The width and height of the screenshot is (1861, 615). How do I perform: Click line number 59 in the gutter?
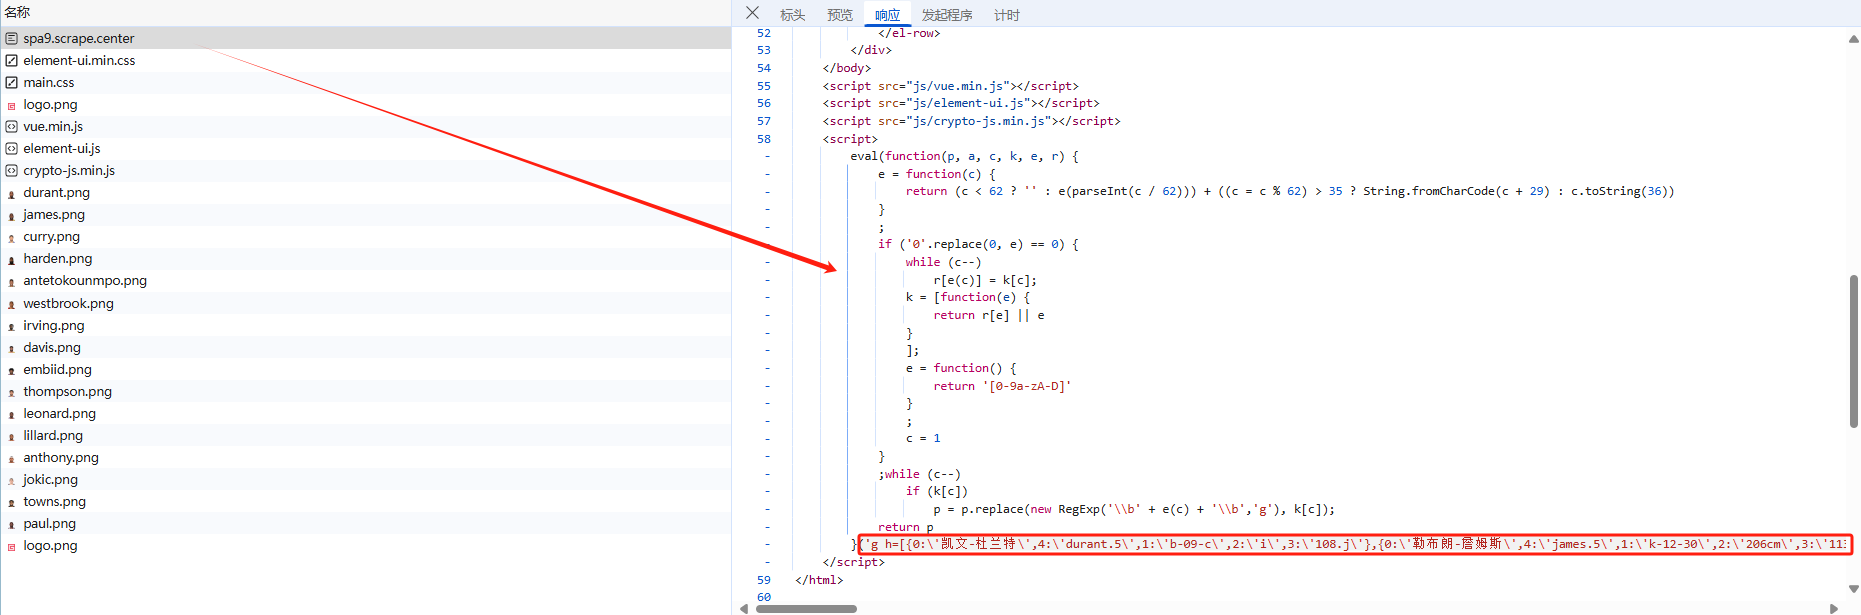(x=764, y=580)
